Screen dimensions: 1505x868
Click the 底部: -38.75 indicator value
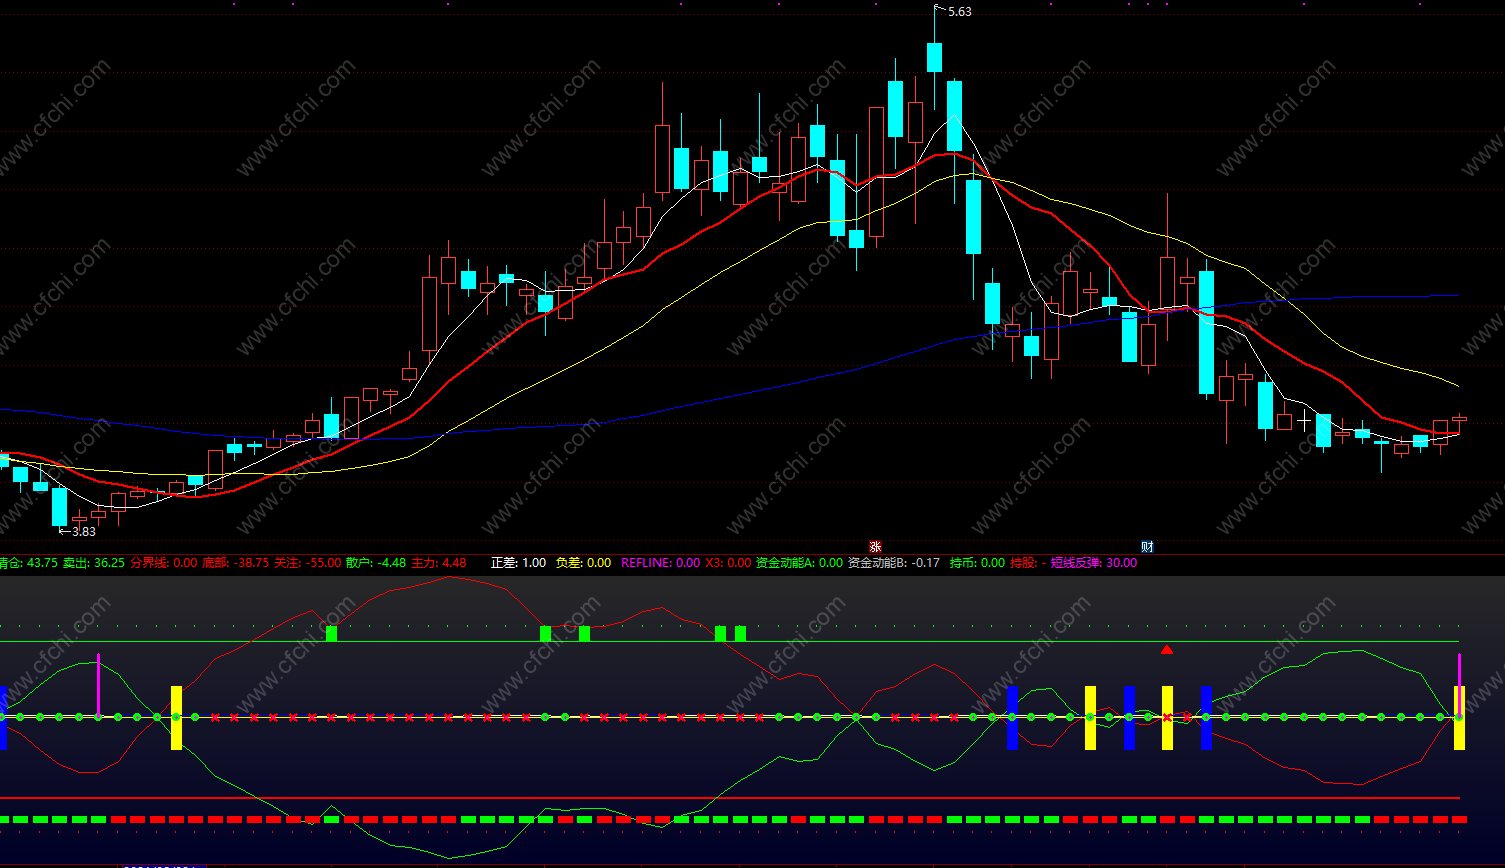pyautogui.click(x=236, y=563)
